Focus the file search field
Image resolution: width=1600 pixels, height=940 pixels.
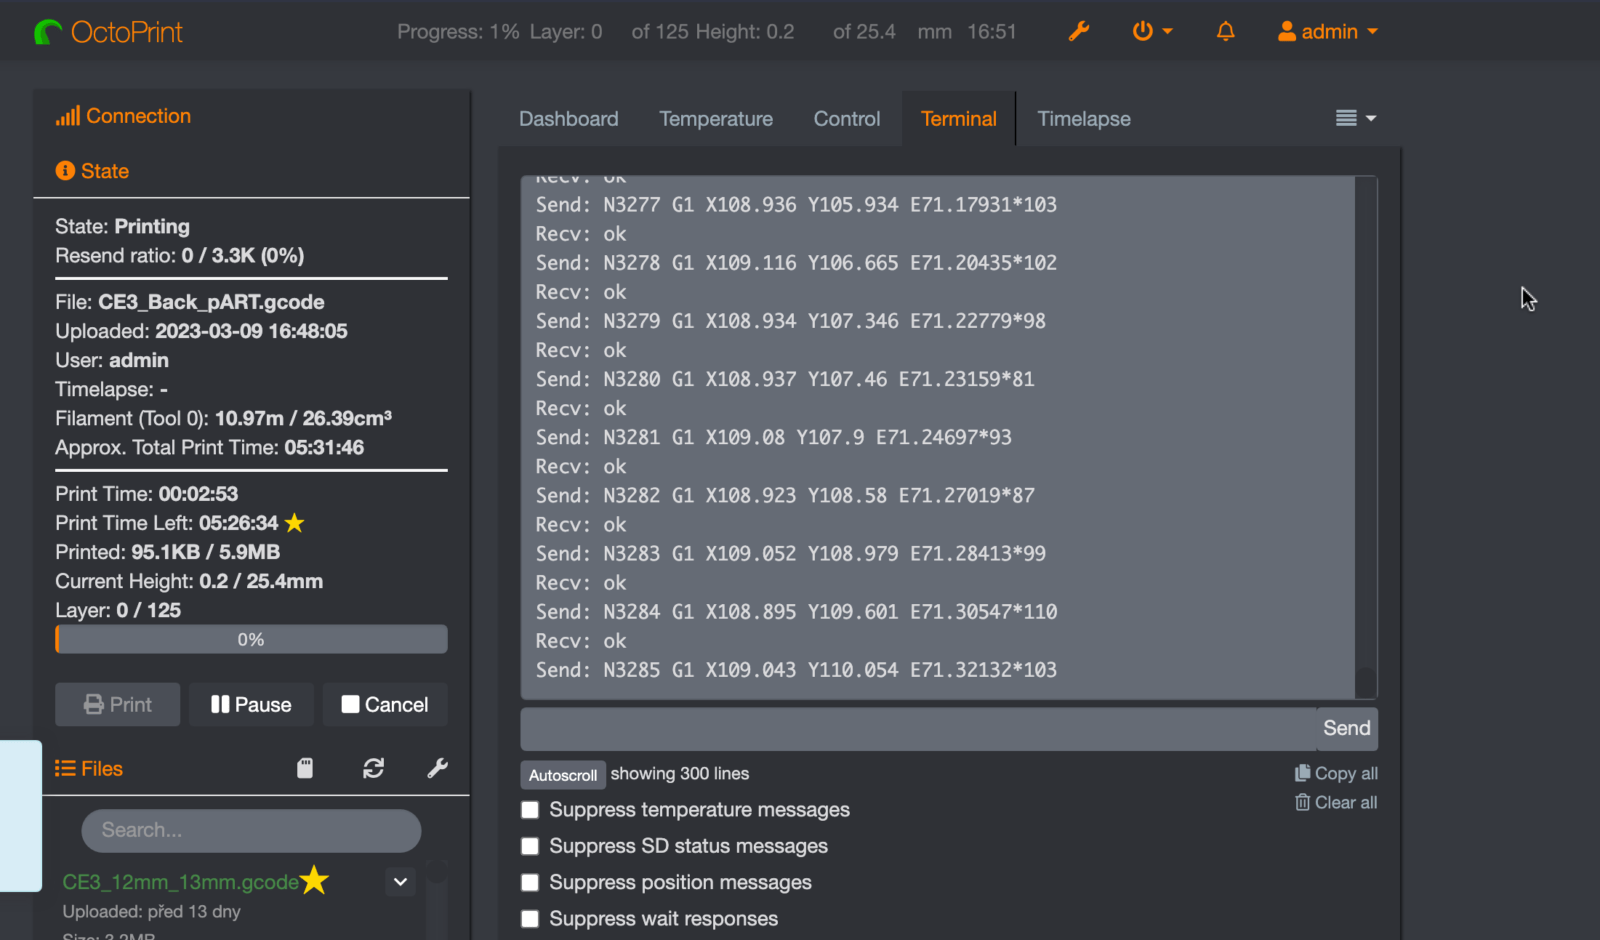coord(251,830)
